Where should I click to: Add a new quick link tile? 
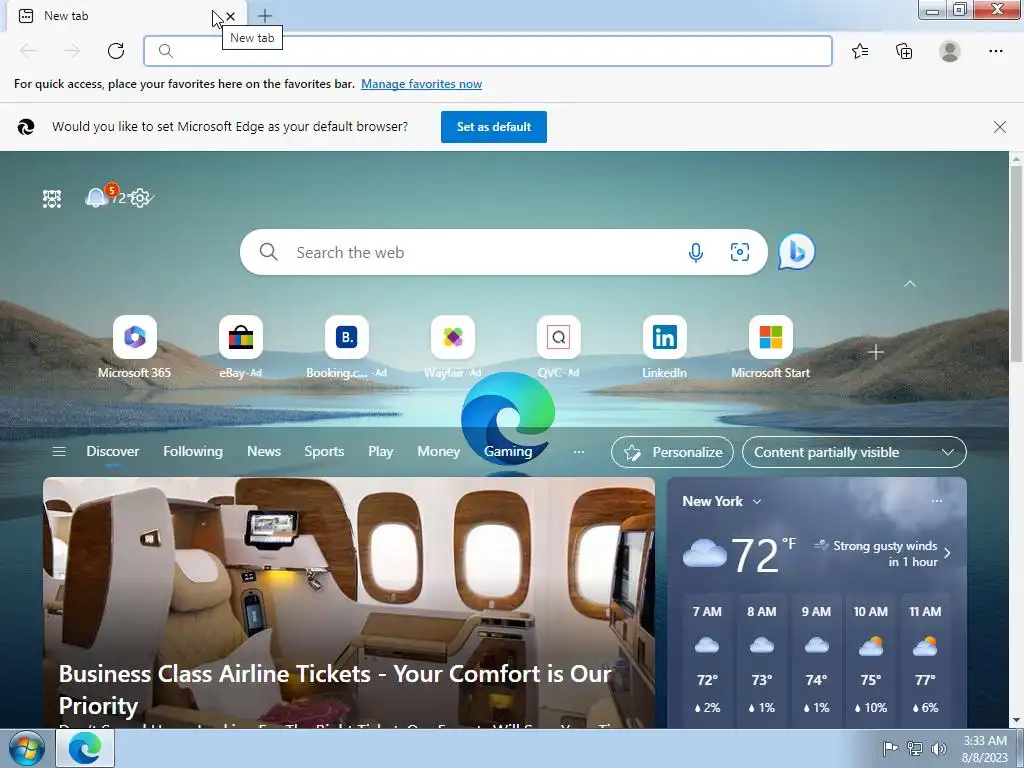click(876, 352)
